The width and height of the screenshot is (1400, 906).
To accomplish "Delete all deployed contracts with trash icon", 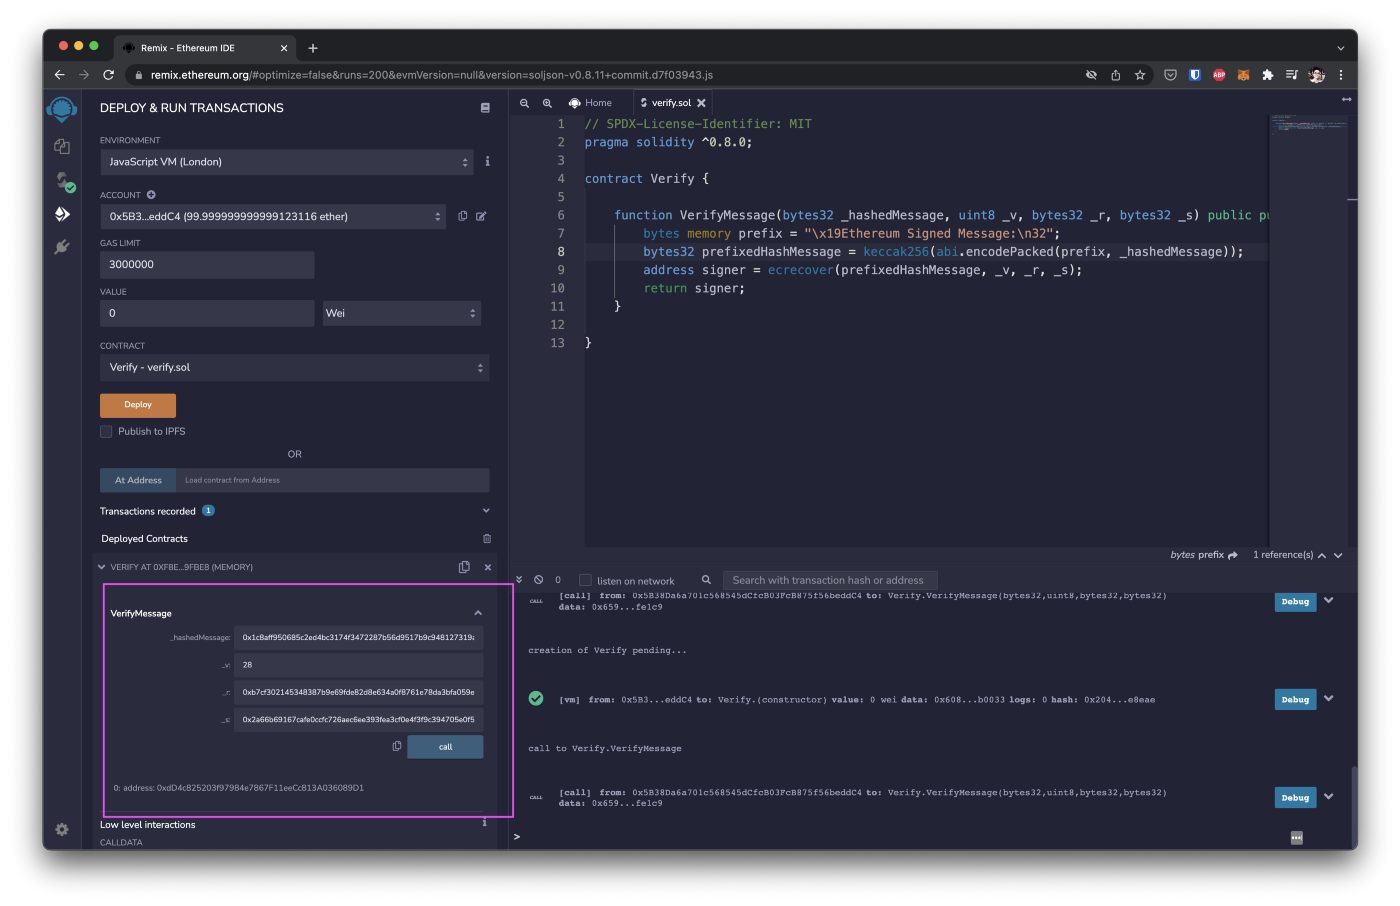I will [487, 538].
